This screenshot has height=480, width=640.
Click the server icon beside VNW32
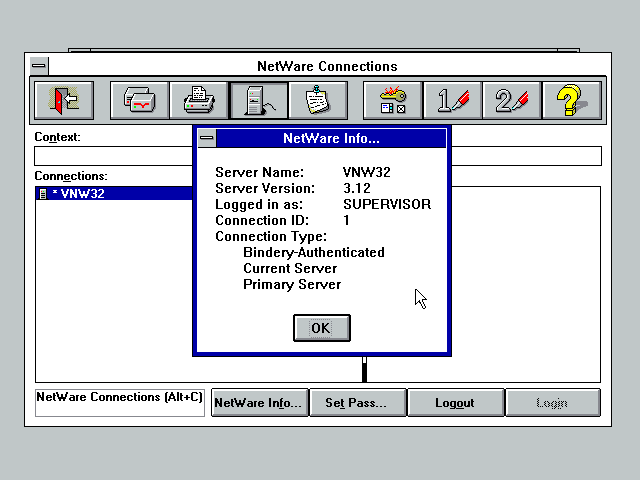pos(42,193)
